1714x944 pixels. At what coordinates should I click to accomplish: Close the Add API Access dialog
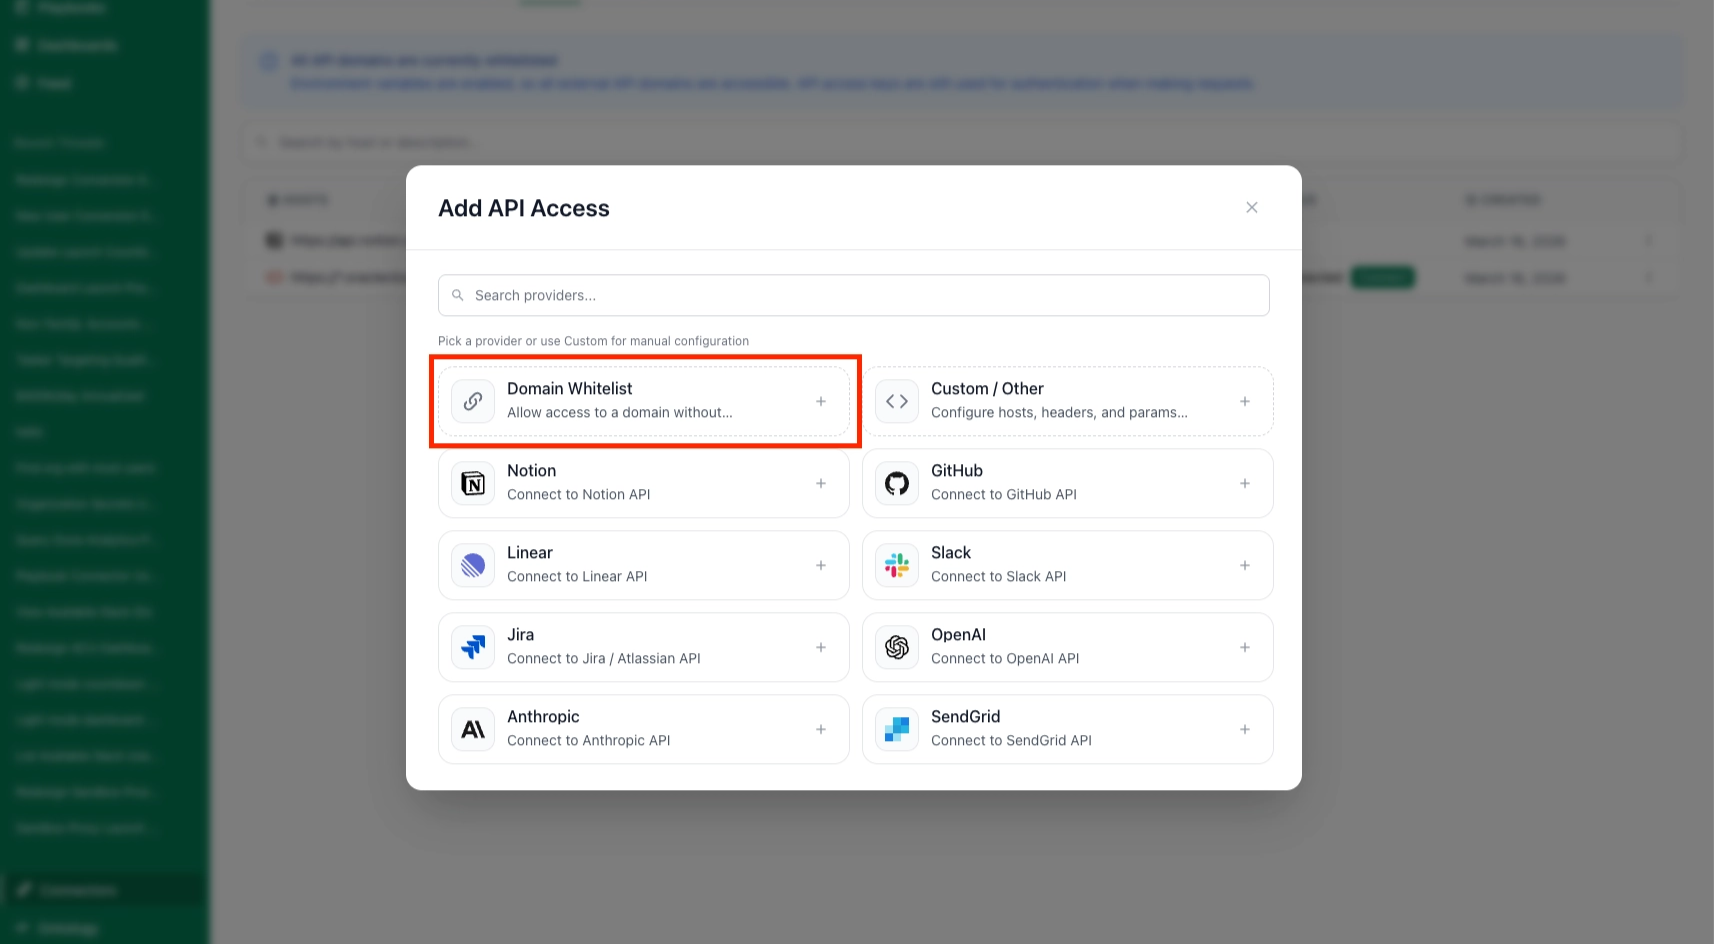point(1251,207)
